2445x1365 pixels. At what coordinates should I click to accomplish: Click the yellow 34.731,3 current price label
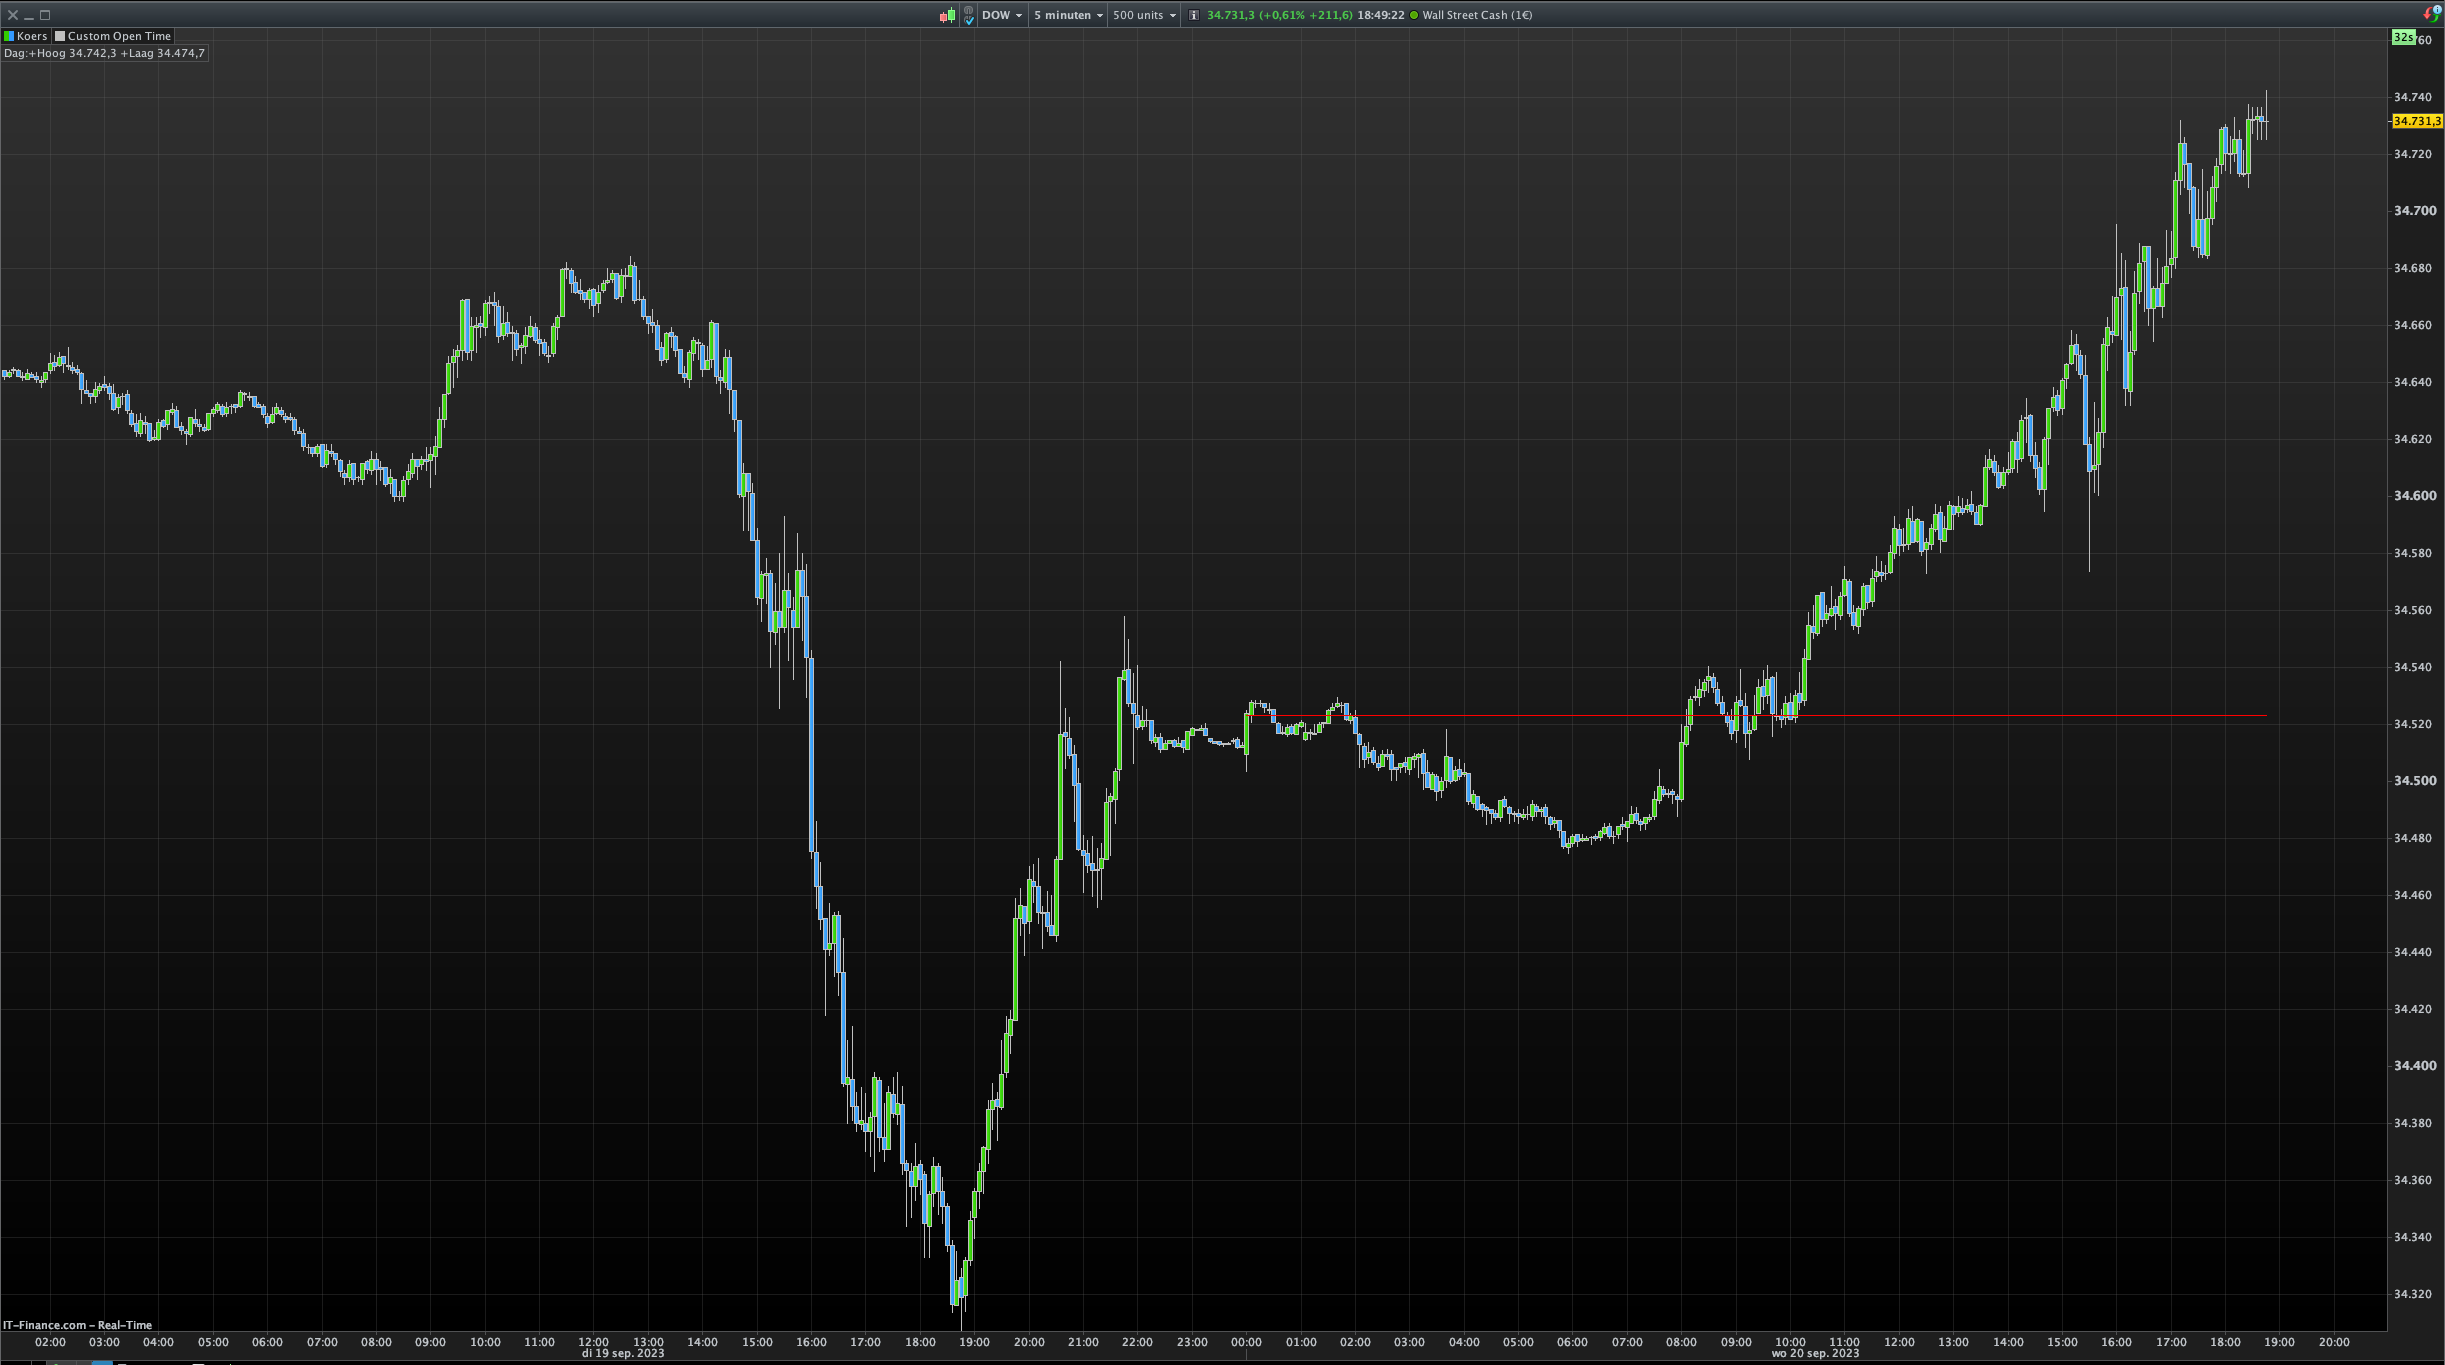point(2416,121)
